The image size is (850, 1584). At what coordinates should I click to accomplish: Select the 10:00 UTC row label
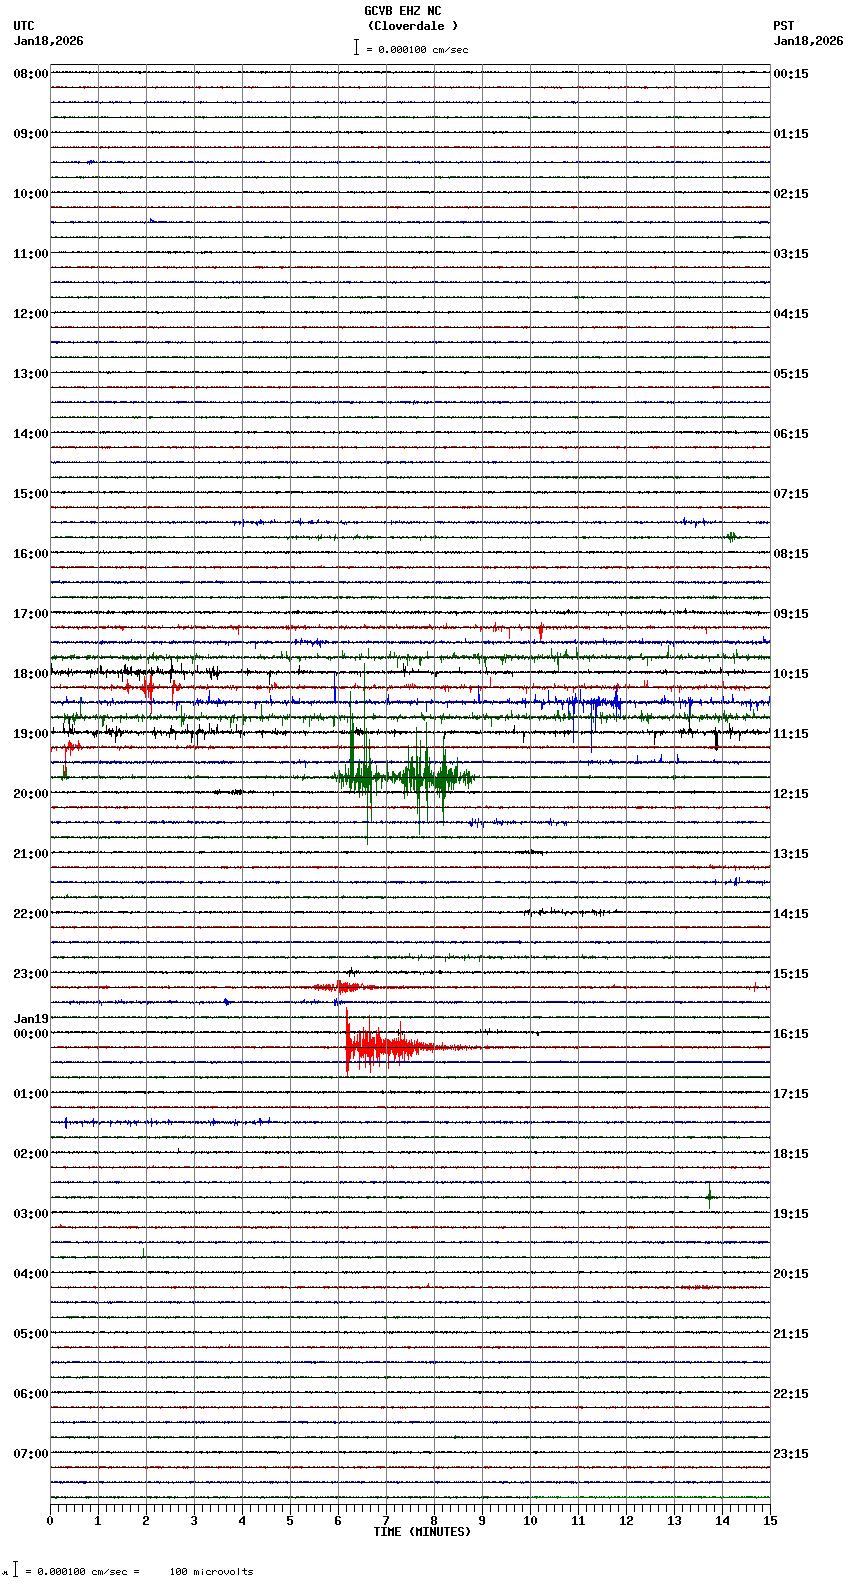coord(31,194)
